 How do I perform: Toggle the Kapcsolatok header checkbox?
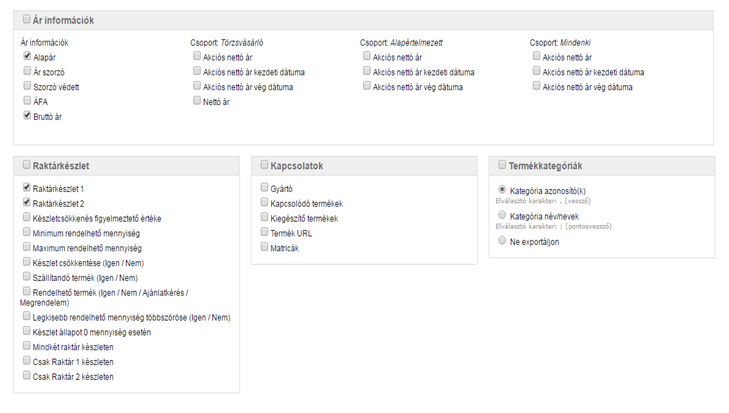point(265,165)
